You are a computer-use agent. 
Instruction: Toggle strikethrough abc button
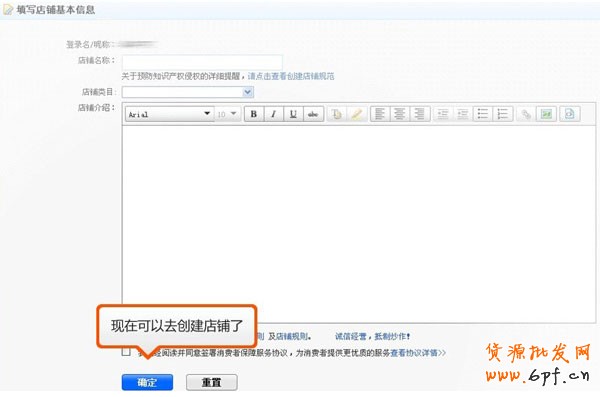(x=313, y=114)
